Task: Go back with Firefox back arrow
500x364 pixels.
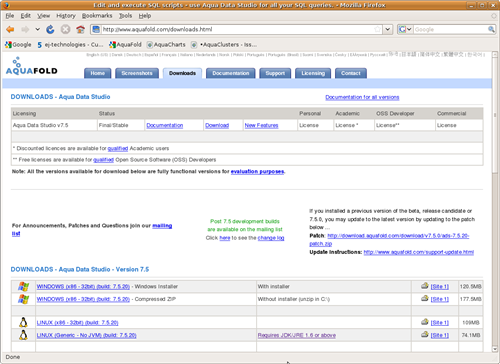Action: pos(10,29)
